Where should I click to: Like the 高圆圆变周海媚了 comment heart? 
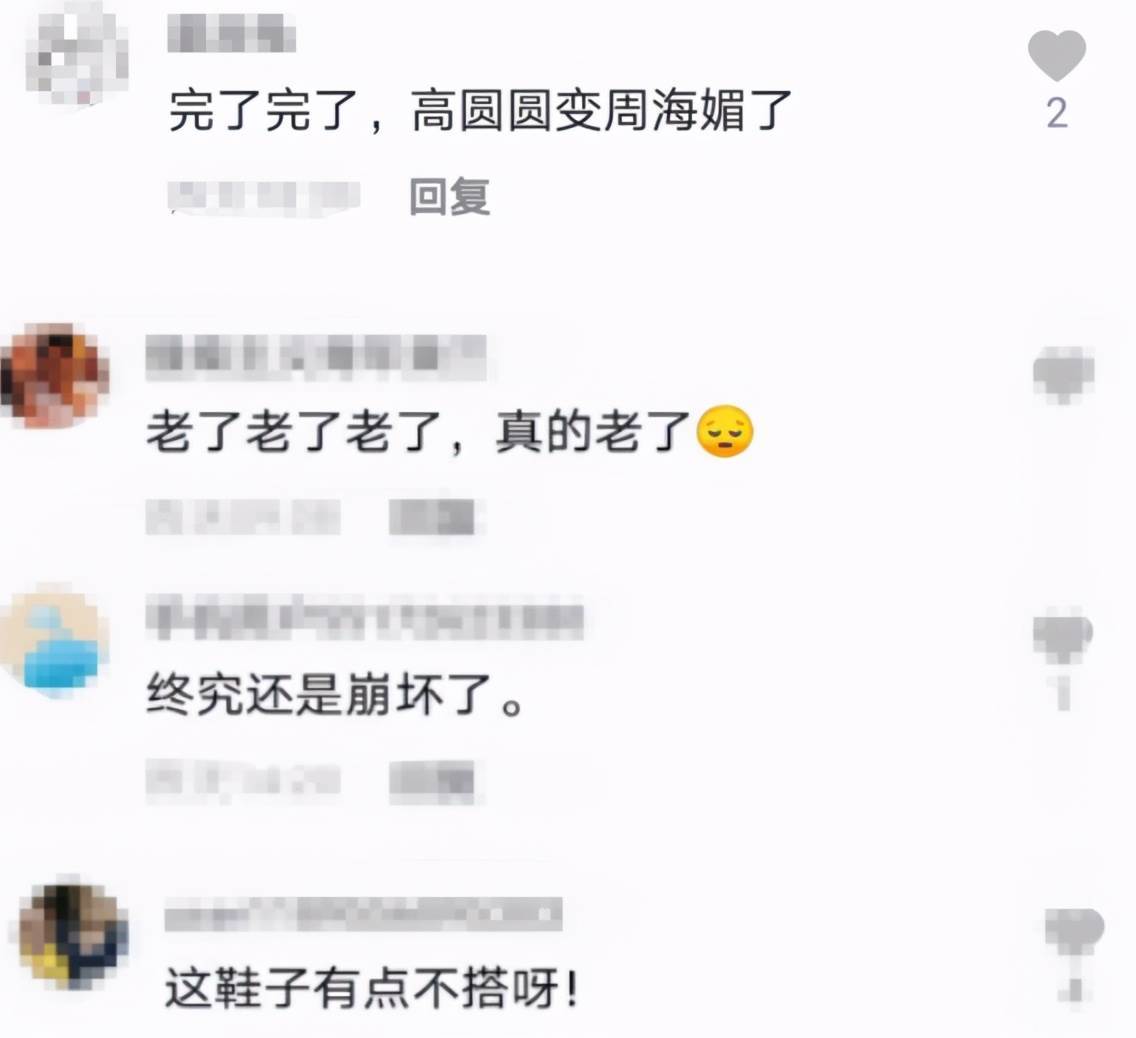[1056, 56]
